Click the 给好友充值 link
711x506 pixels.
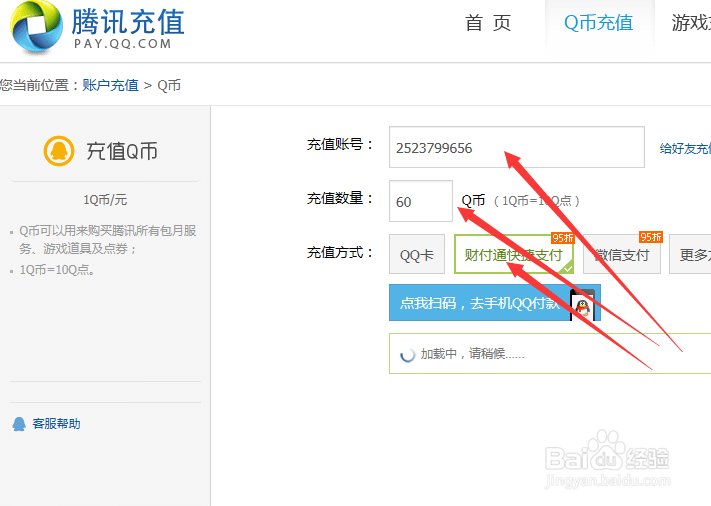click(x=685, y=149)
